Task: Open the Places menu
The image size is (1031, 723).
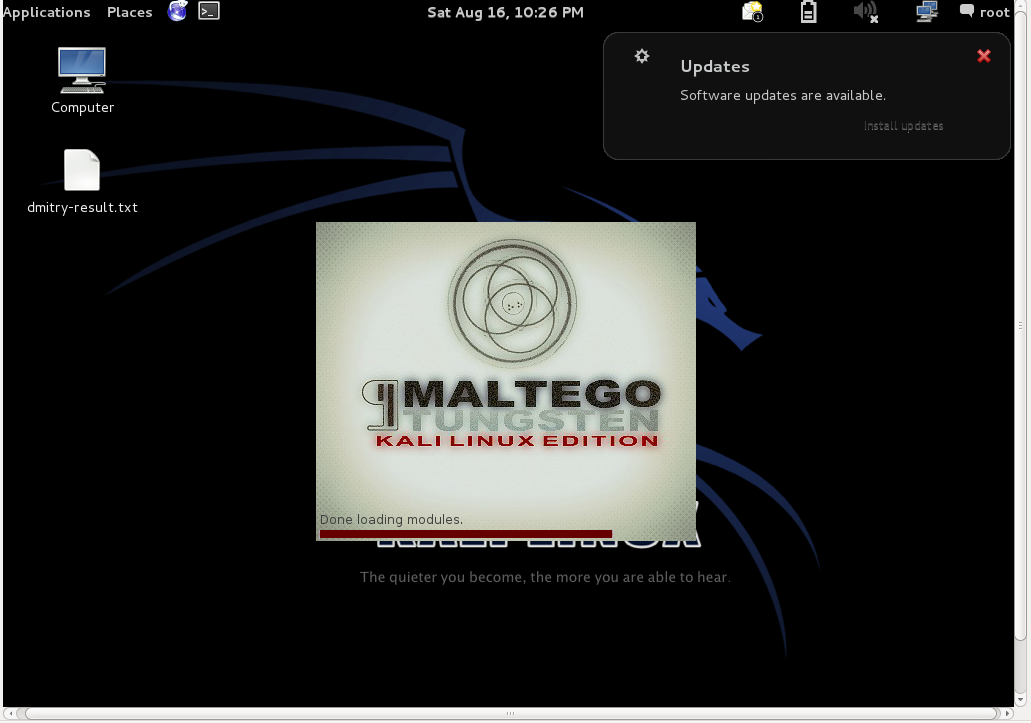Action: tap(130, 12)
